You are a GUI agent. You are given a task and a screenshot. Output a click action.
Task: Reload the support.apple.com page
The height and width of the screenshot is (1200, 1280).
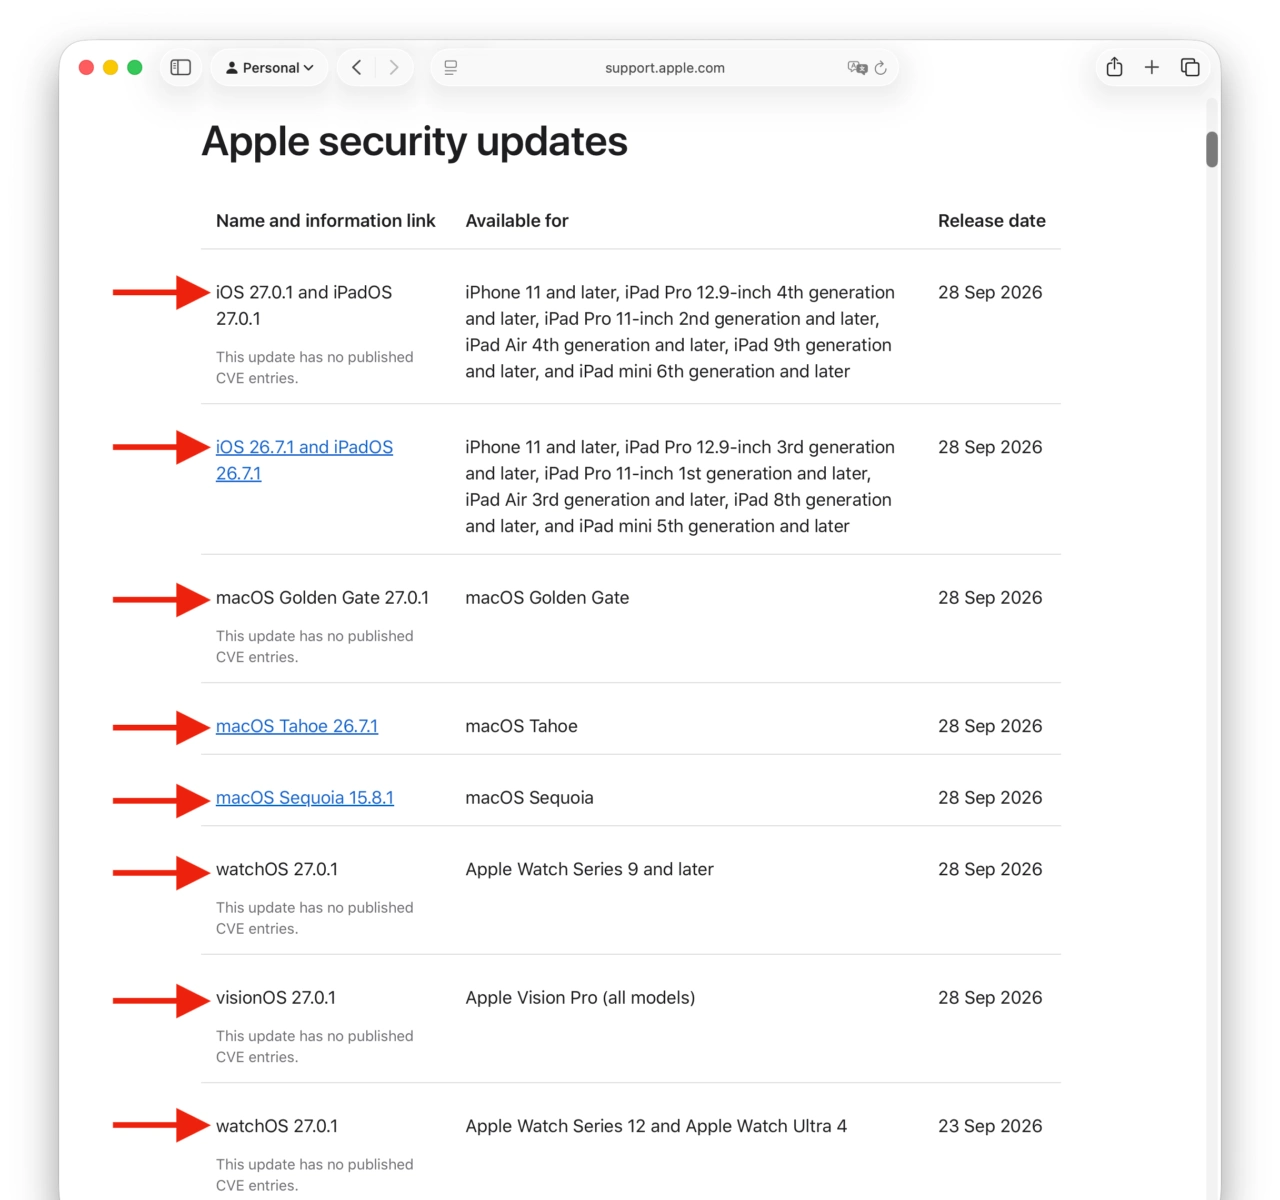(x=881, y=68)
